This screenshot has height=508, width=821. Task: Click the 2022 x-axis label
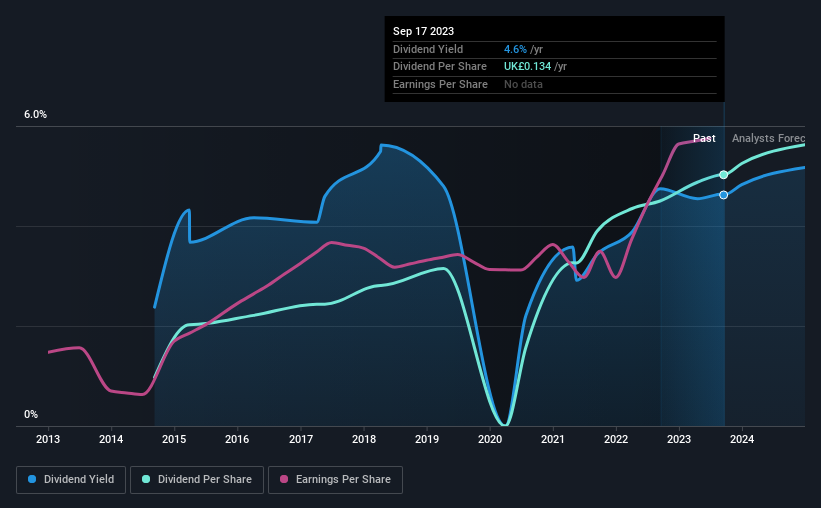(616, 439)
